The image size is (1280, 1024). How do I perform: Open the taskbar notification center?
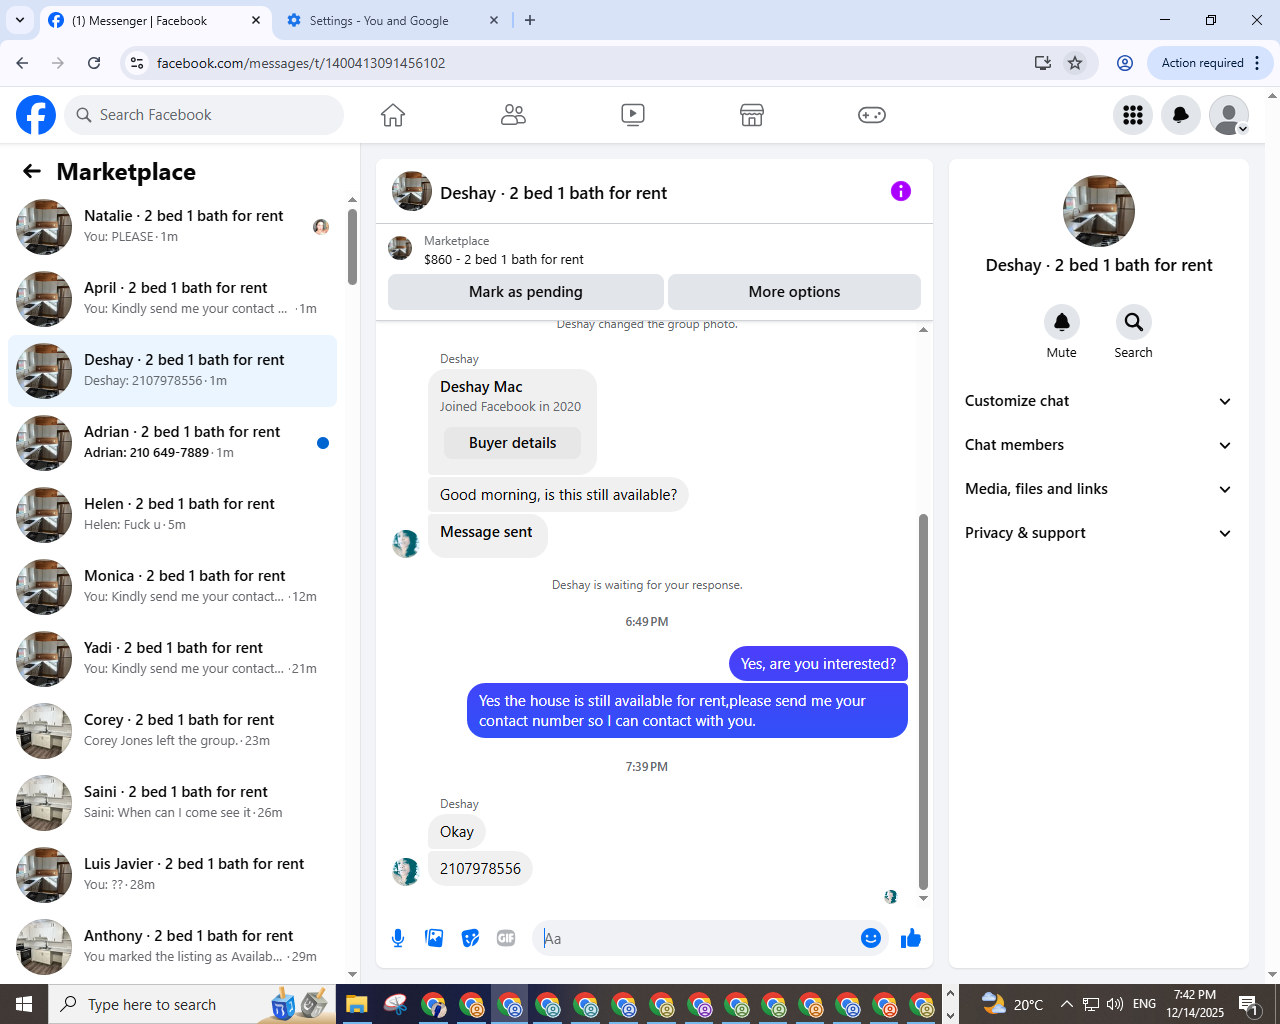click(1249, 1004)
